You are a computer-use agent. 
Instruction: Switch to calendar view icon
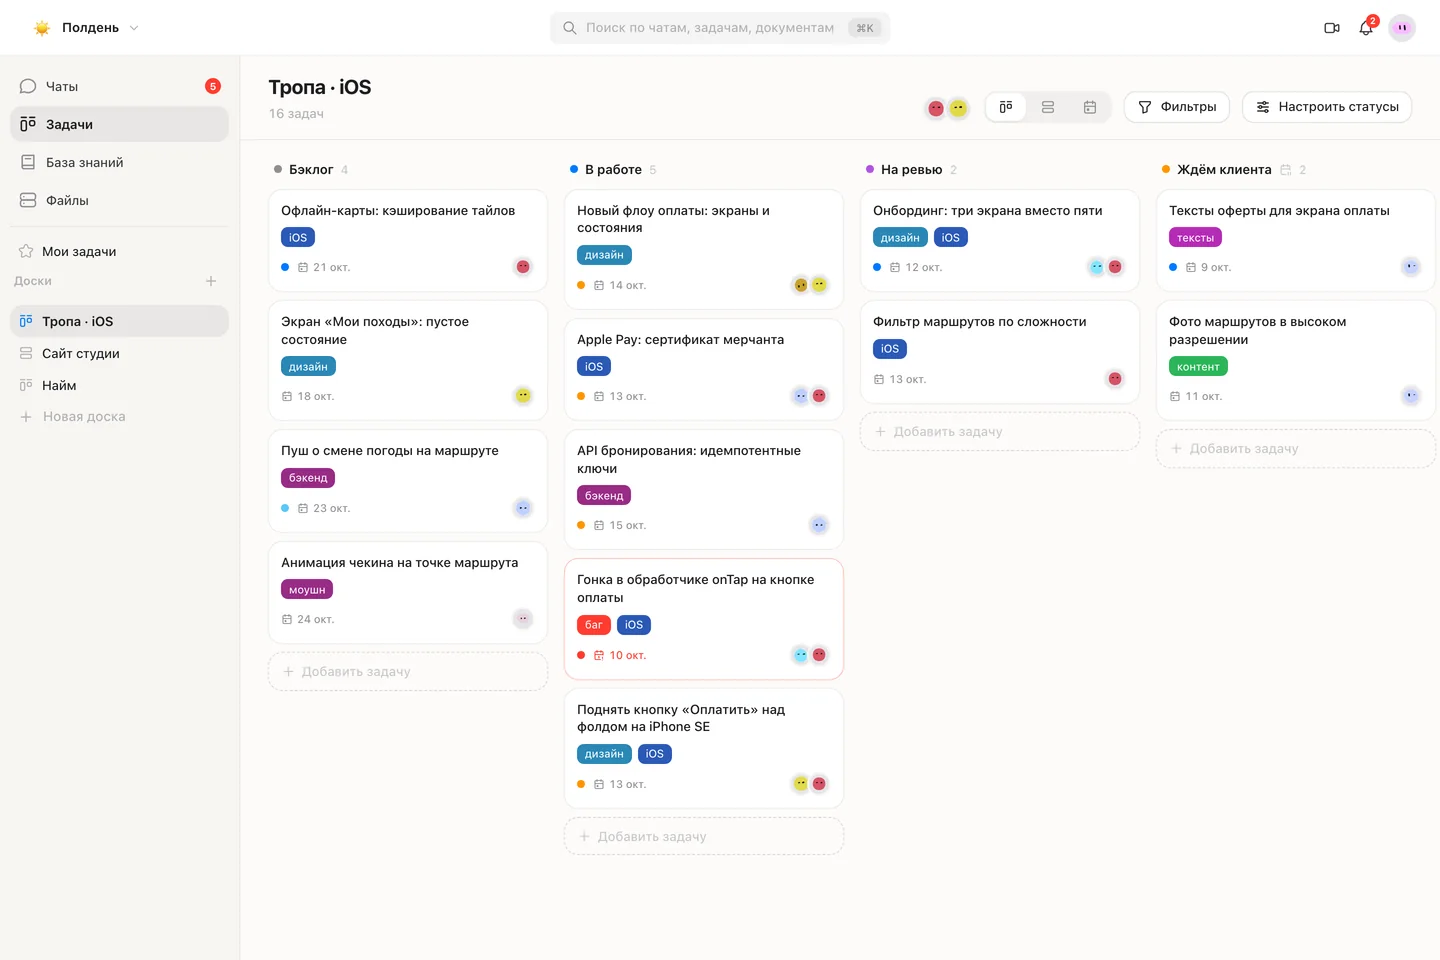[1090, 107]
